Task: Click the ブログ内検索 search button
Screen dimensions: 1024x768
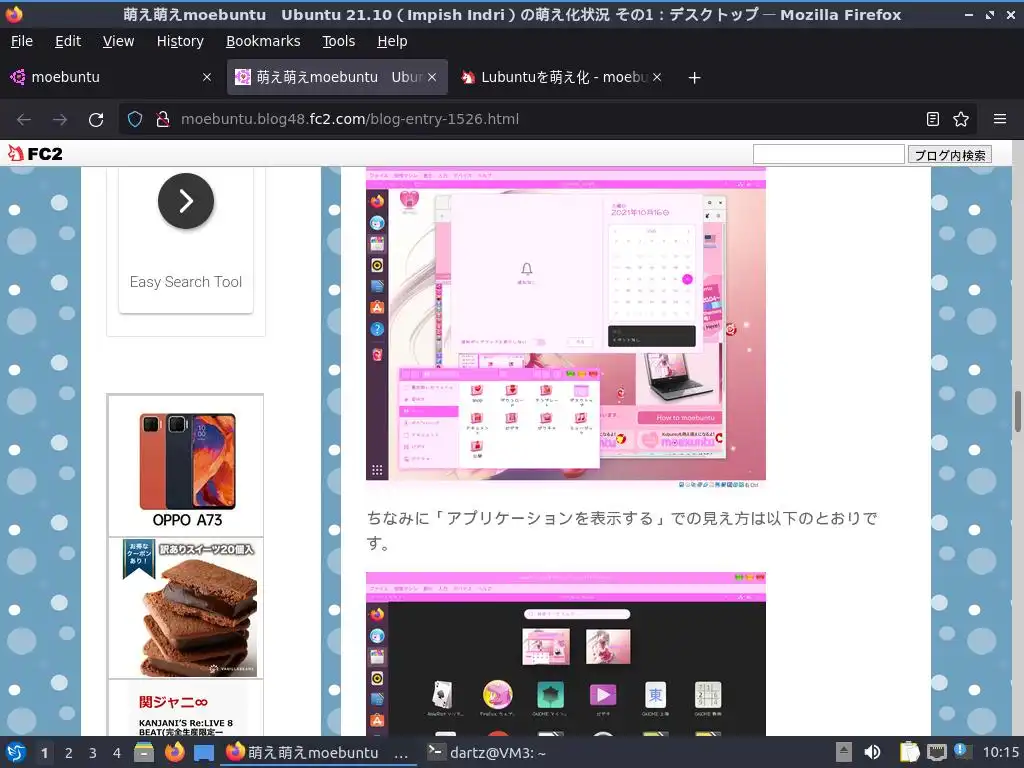Action: pyautogui.click(x=950, y=155)
